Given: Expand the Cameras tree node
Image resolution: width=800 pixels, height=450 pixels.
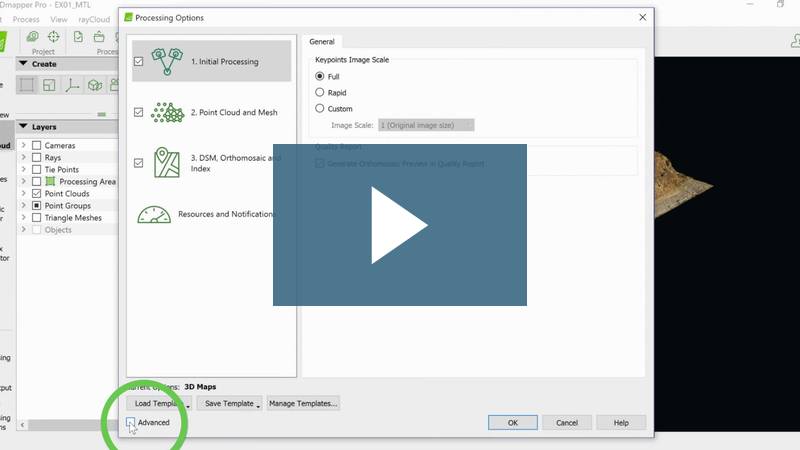Looking at the screenshot, I should tap(23, 145).
